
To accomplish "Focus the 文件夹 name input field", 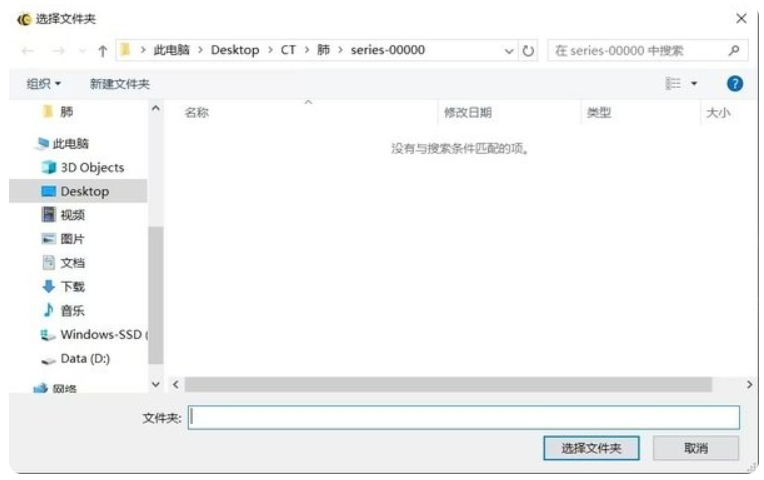I will coord(464,418).
